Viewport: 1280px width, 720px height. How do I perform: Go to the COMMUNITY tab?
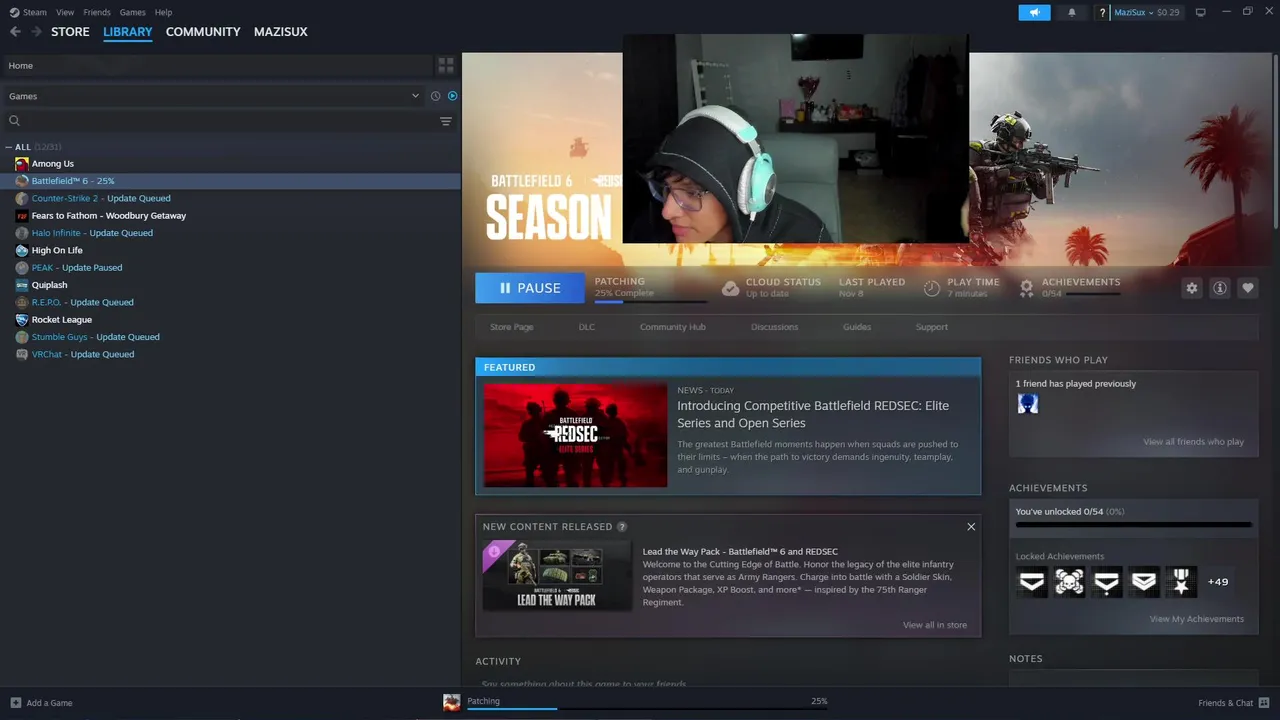point(203,32)
